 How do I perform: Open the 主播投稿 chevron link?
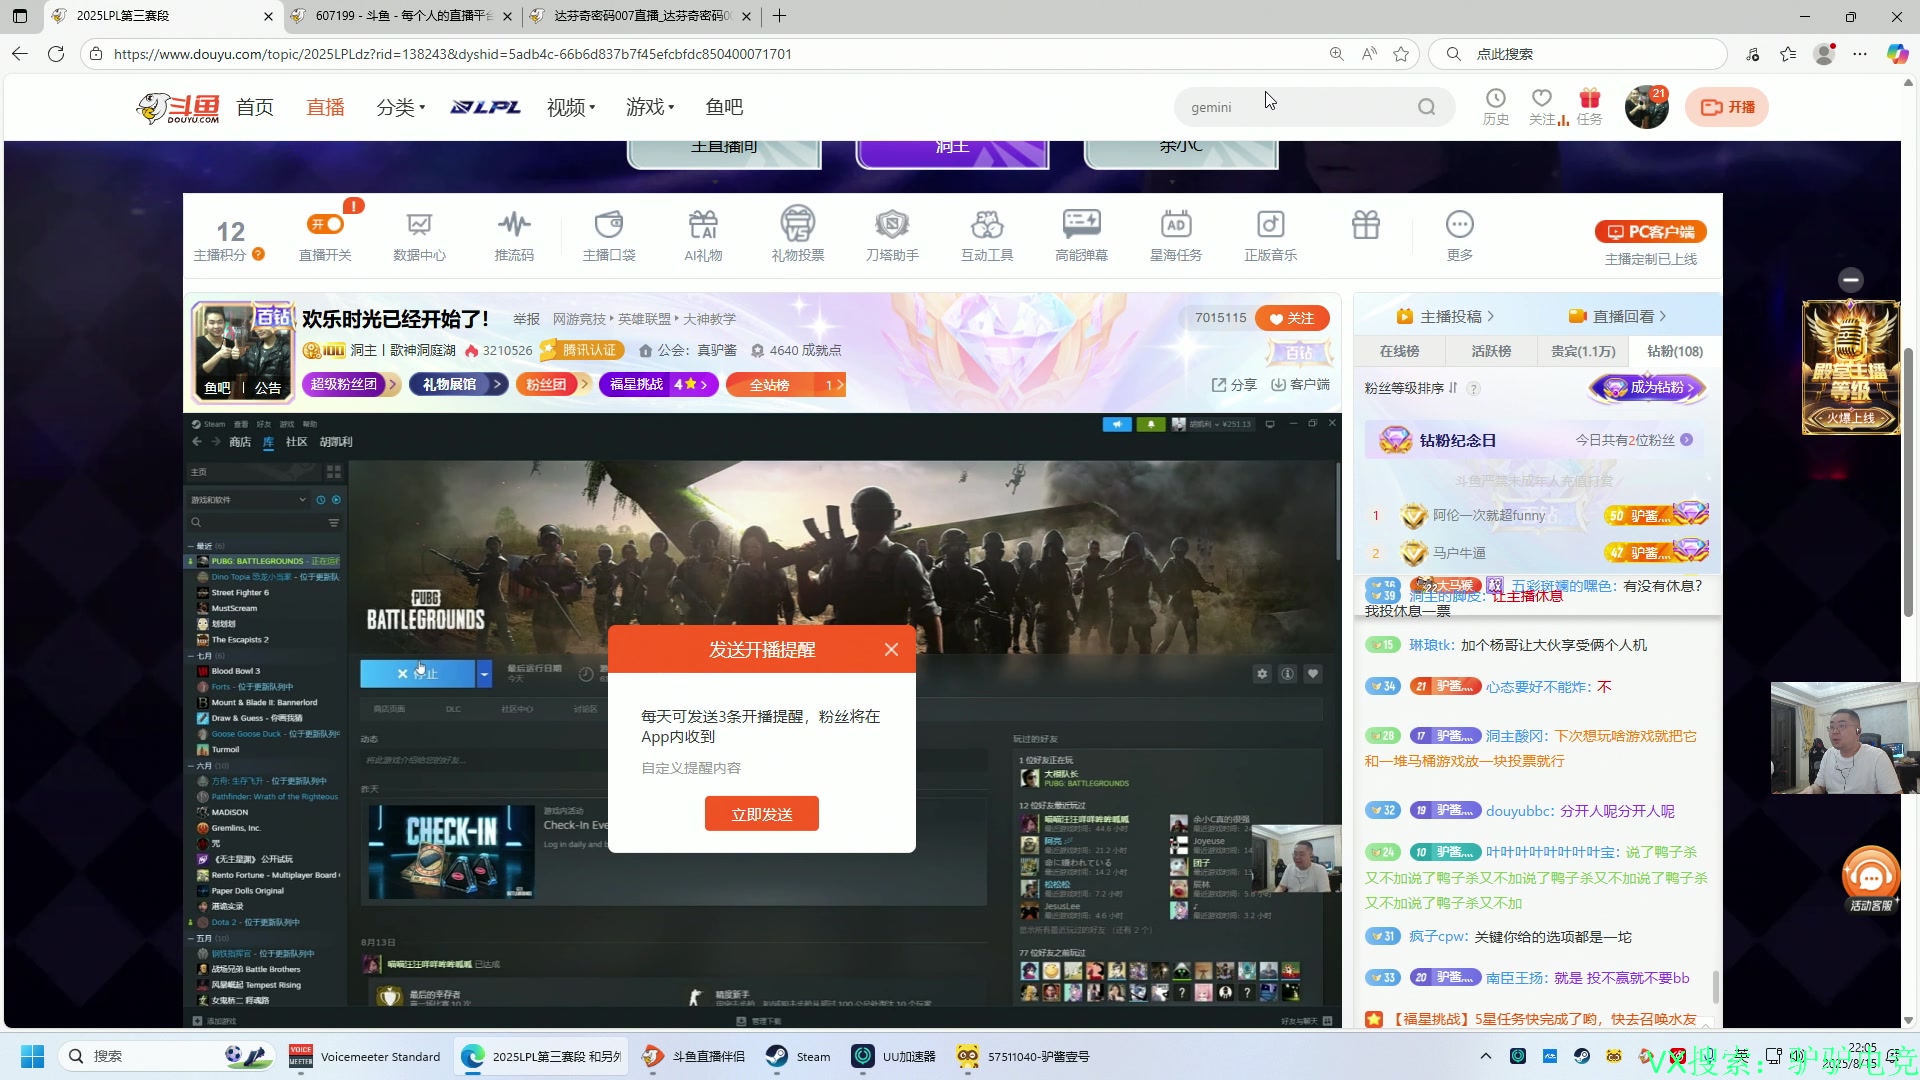[1445, 317]
